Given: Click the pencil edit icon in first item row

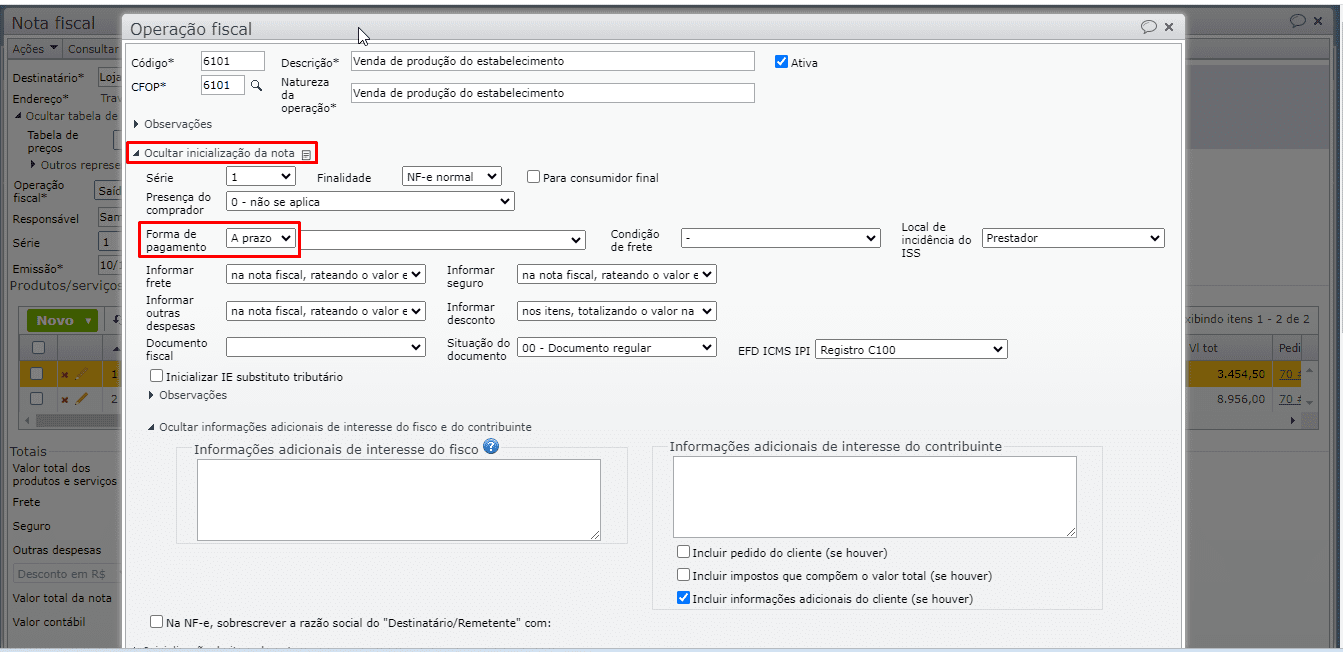Looking at the screenshot, I should [x=82, y=373].
